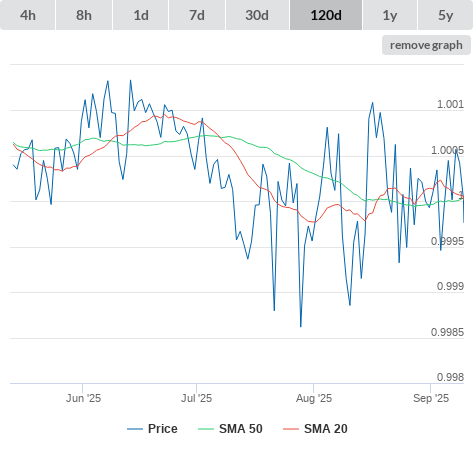Click the 0.9985 y-axis label
This screenshot has height=455, width=474.
coord(447,332)
